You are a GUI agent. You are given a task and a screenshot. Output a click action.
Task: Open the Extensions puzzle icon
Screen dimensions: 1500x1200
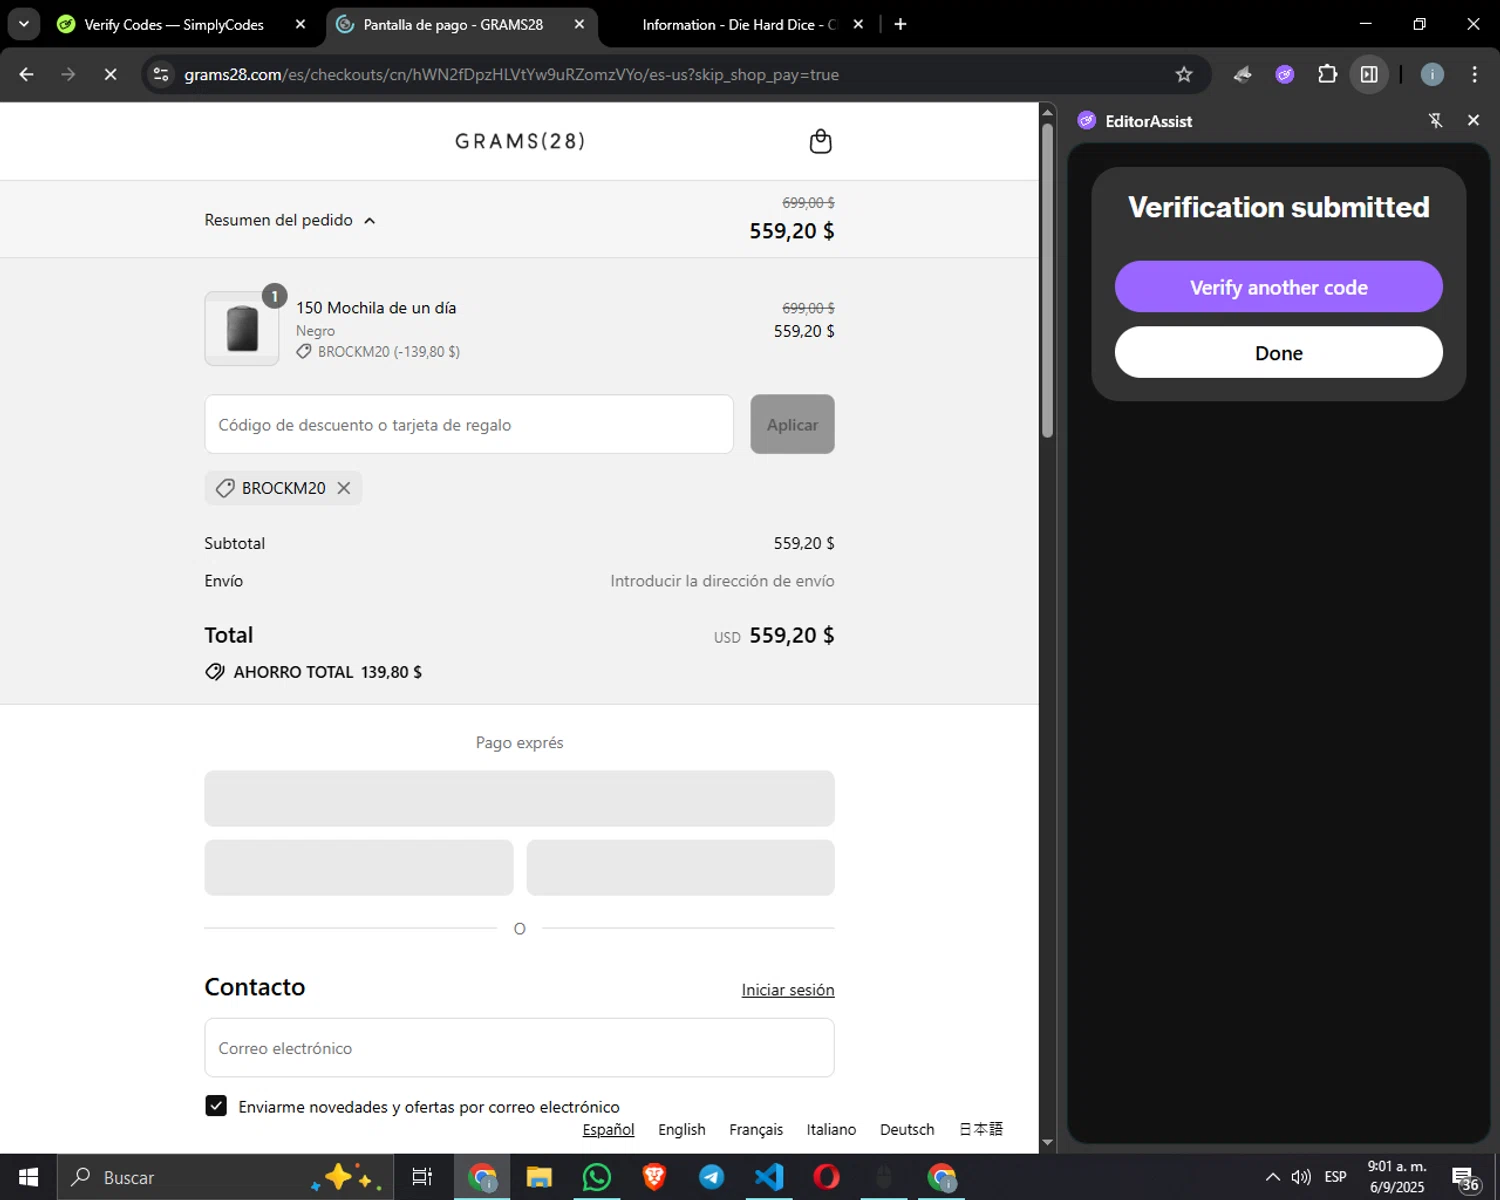point(1327,74)
